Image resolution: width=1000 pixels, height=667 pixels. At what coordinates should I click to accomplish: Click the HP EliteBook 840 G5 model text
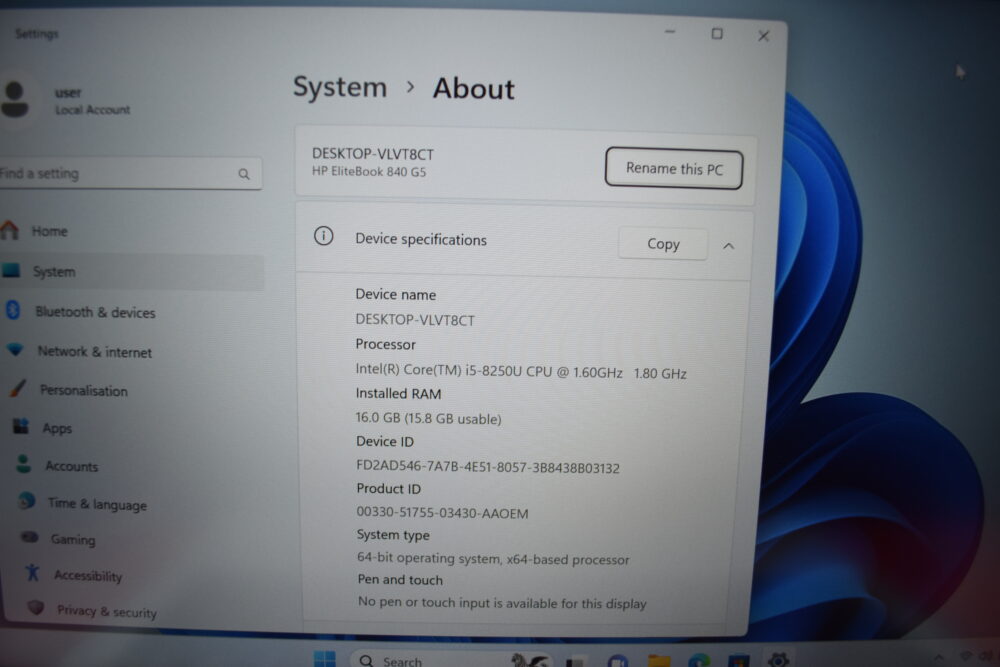[x=369, y=172]
